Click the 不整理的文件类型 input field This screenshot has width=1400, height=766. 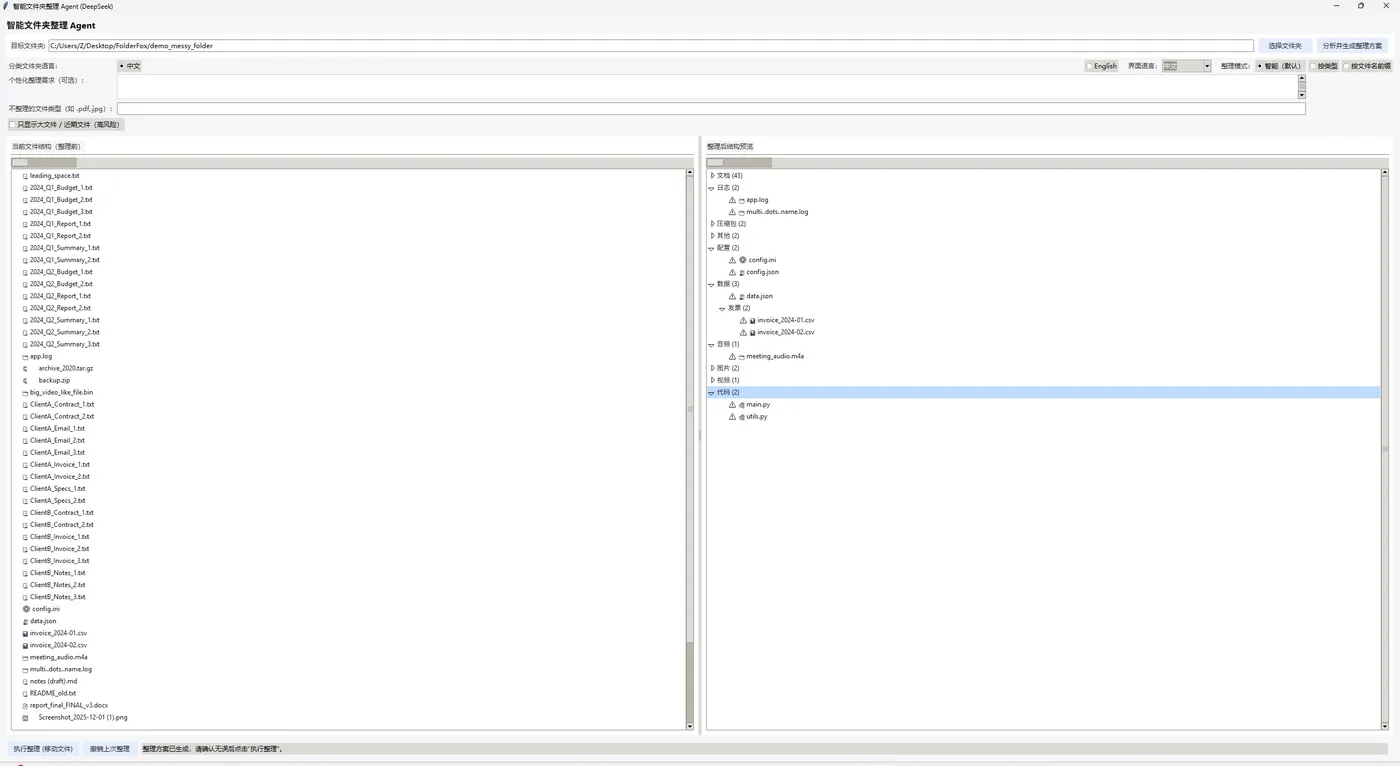click(711, 108)
